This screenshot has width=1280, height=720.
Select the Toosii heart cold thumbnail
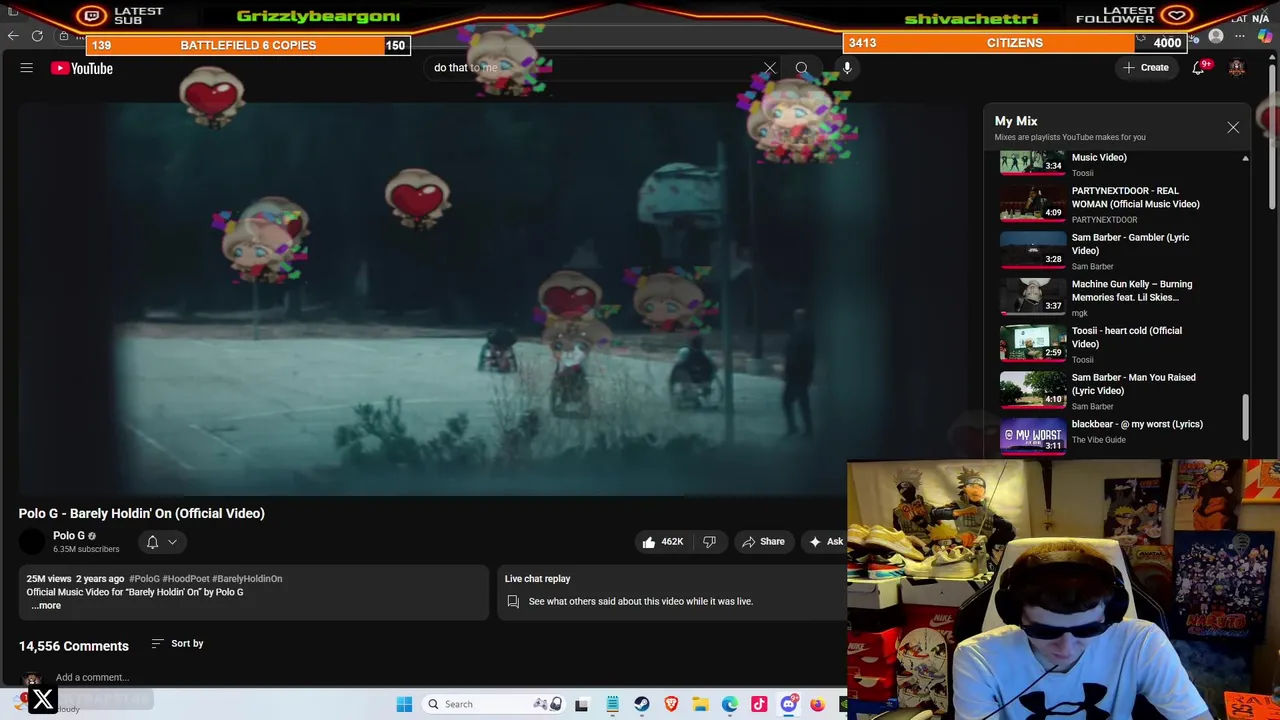pyautogui.click(x=1033, y=343)
